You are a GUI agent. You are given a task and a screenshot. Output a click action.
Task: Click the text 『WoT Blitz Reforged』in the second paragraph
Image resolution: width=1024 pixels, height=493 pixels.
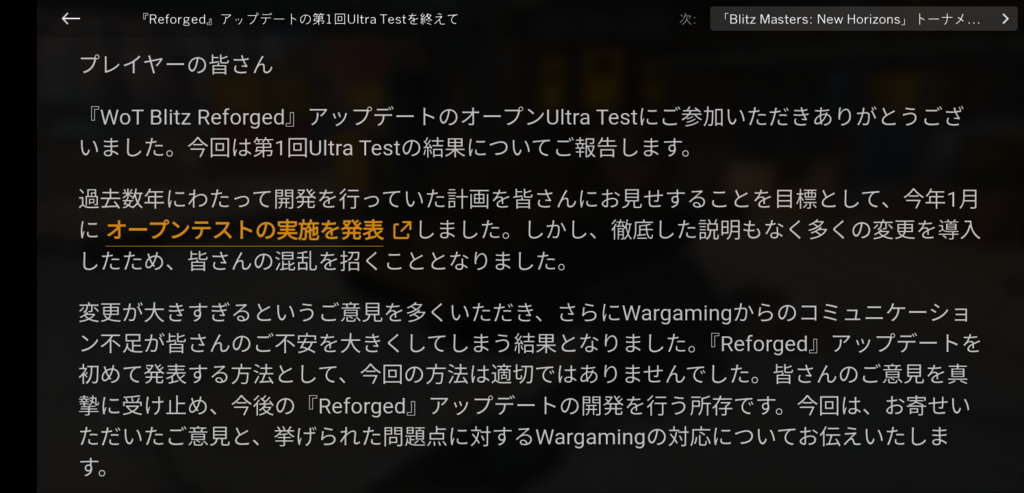193,118
